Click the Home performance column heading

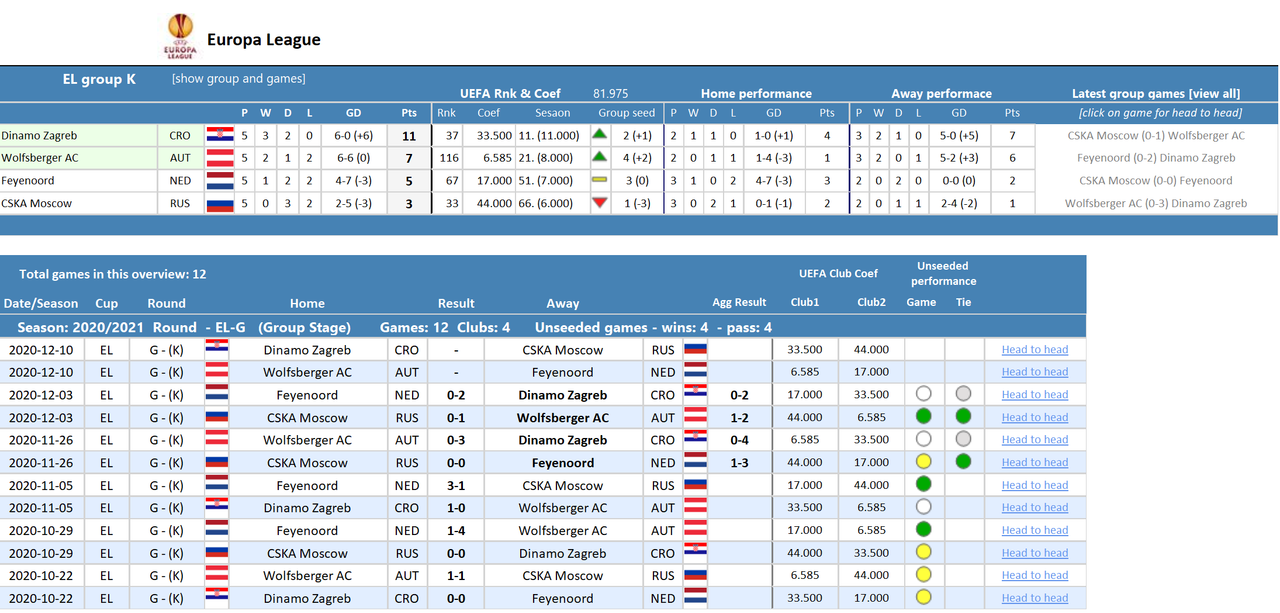coord(756,93)
